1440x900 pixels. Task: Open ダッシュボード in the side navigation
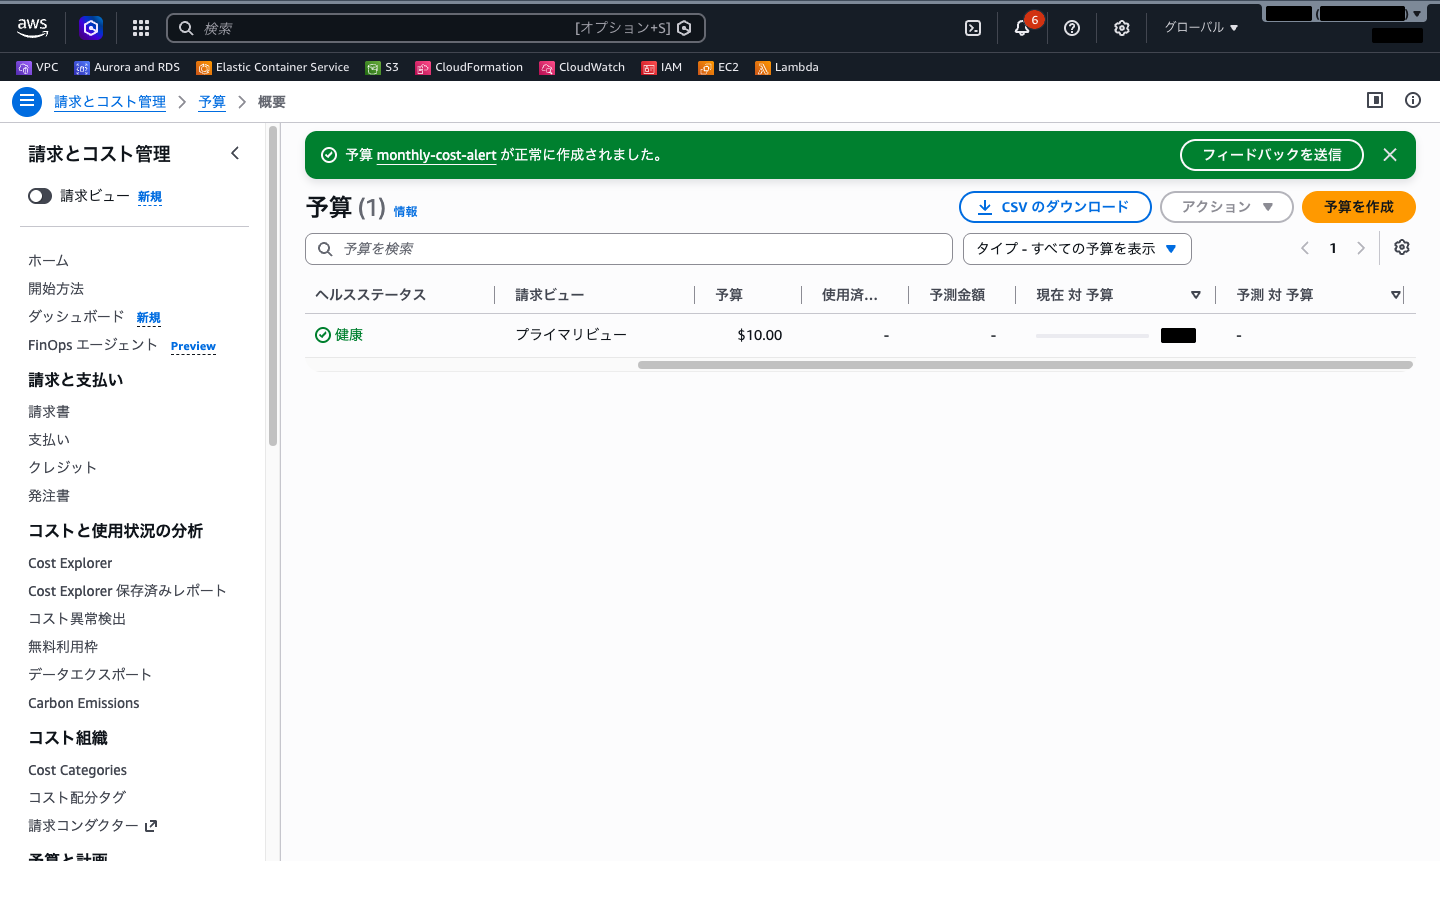click(x=76, y=317)
